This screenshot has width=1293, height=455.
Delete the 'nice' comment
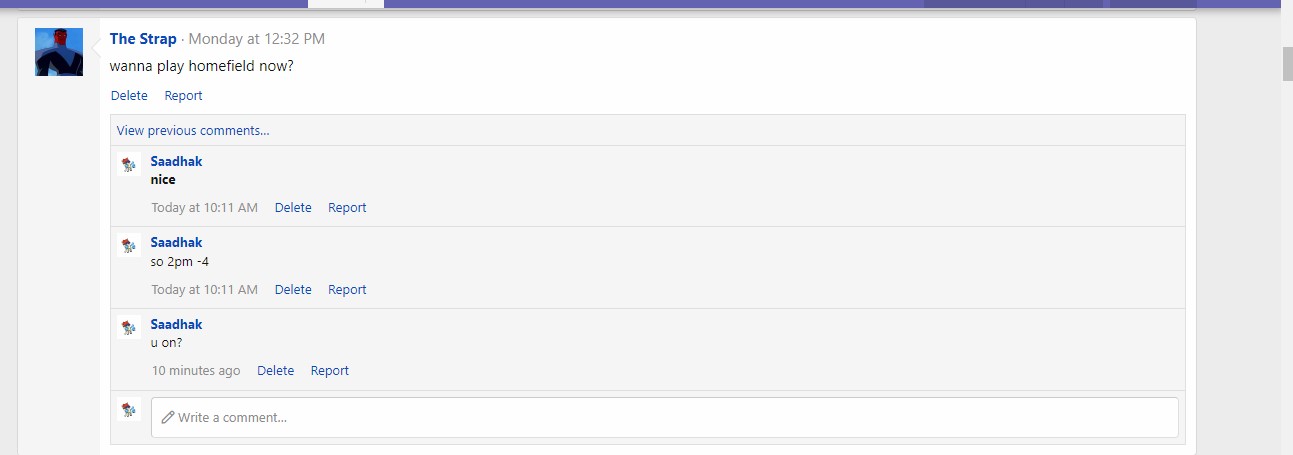click(x=293, y=208)
